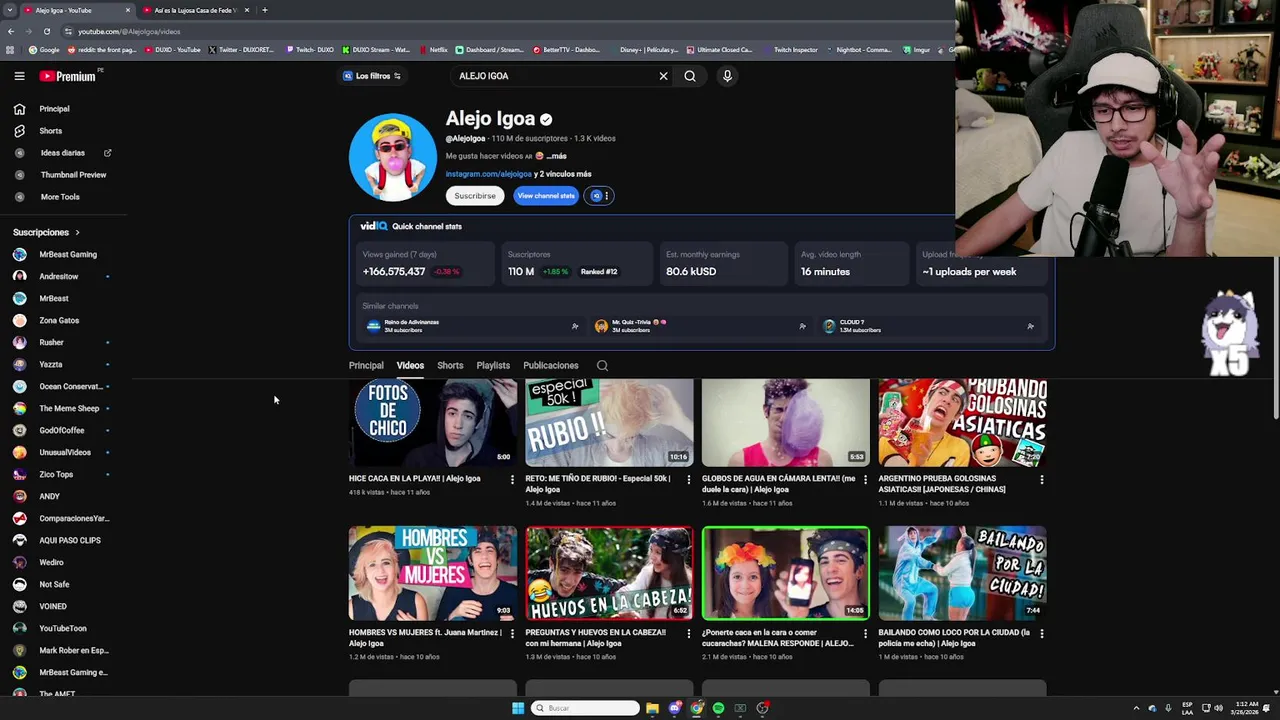Open options menu for RETO: ME TIÑO DE RUBIO
Viewport: 1280px width, 720px height.
click(x=688, y=480)
